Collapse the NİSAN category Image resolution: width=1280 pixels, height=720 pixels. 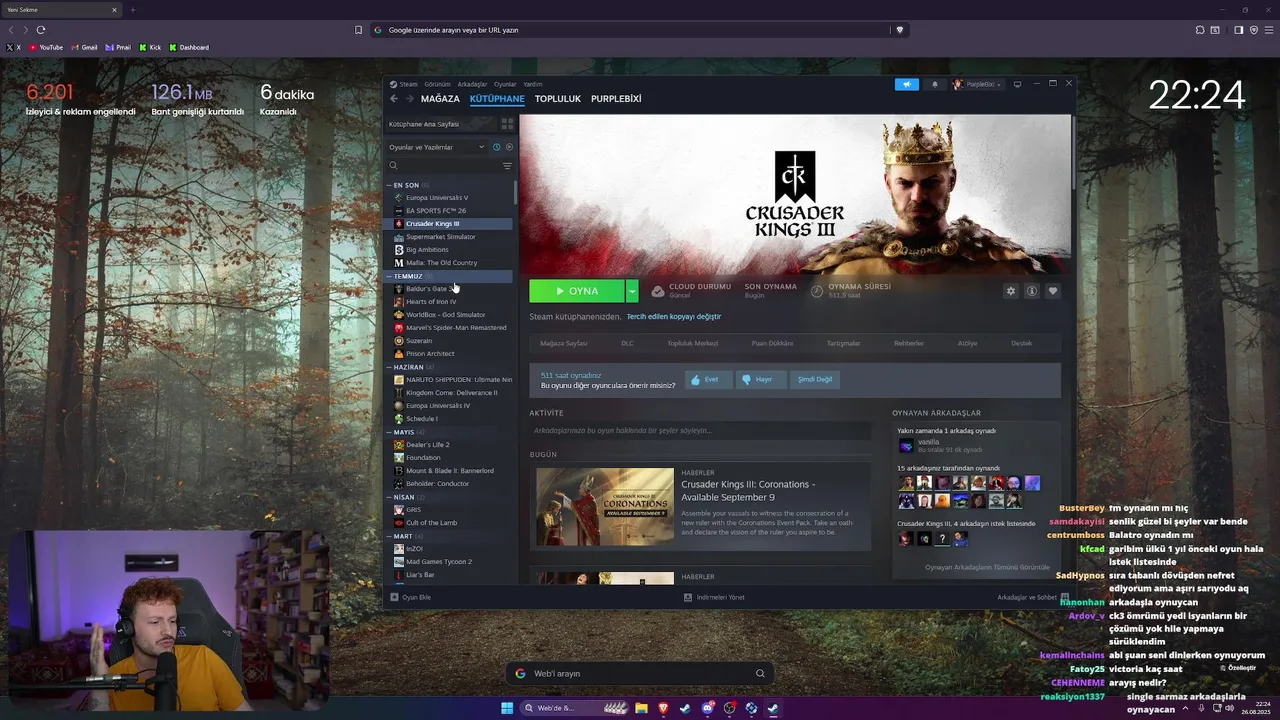point(390,497)
